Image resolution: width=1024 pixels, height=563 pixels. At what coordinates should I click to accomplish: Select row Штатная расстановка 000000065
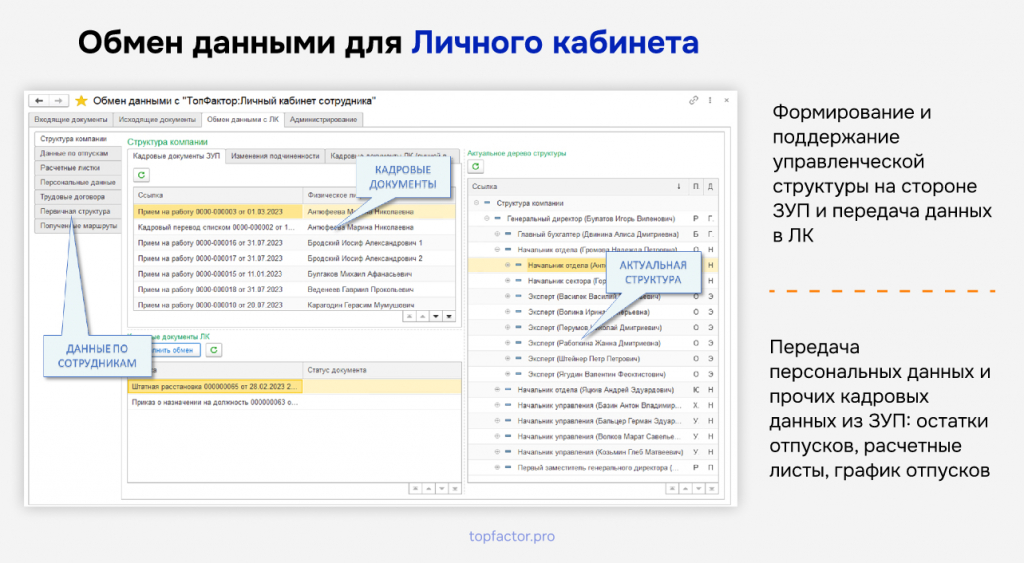pyautogui.click(x=294, y=387)
